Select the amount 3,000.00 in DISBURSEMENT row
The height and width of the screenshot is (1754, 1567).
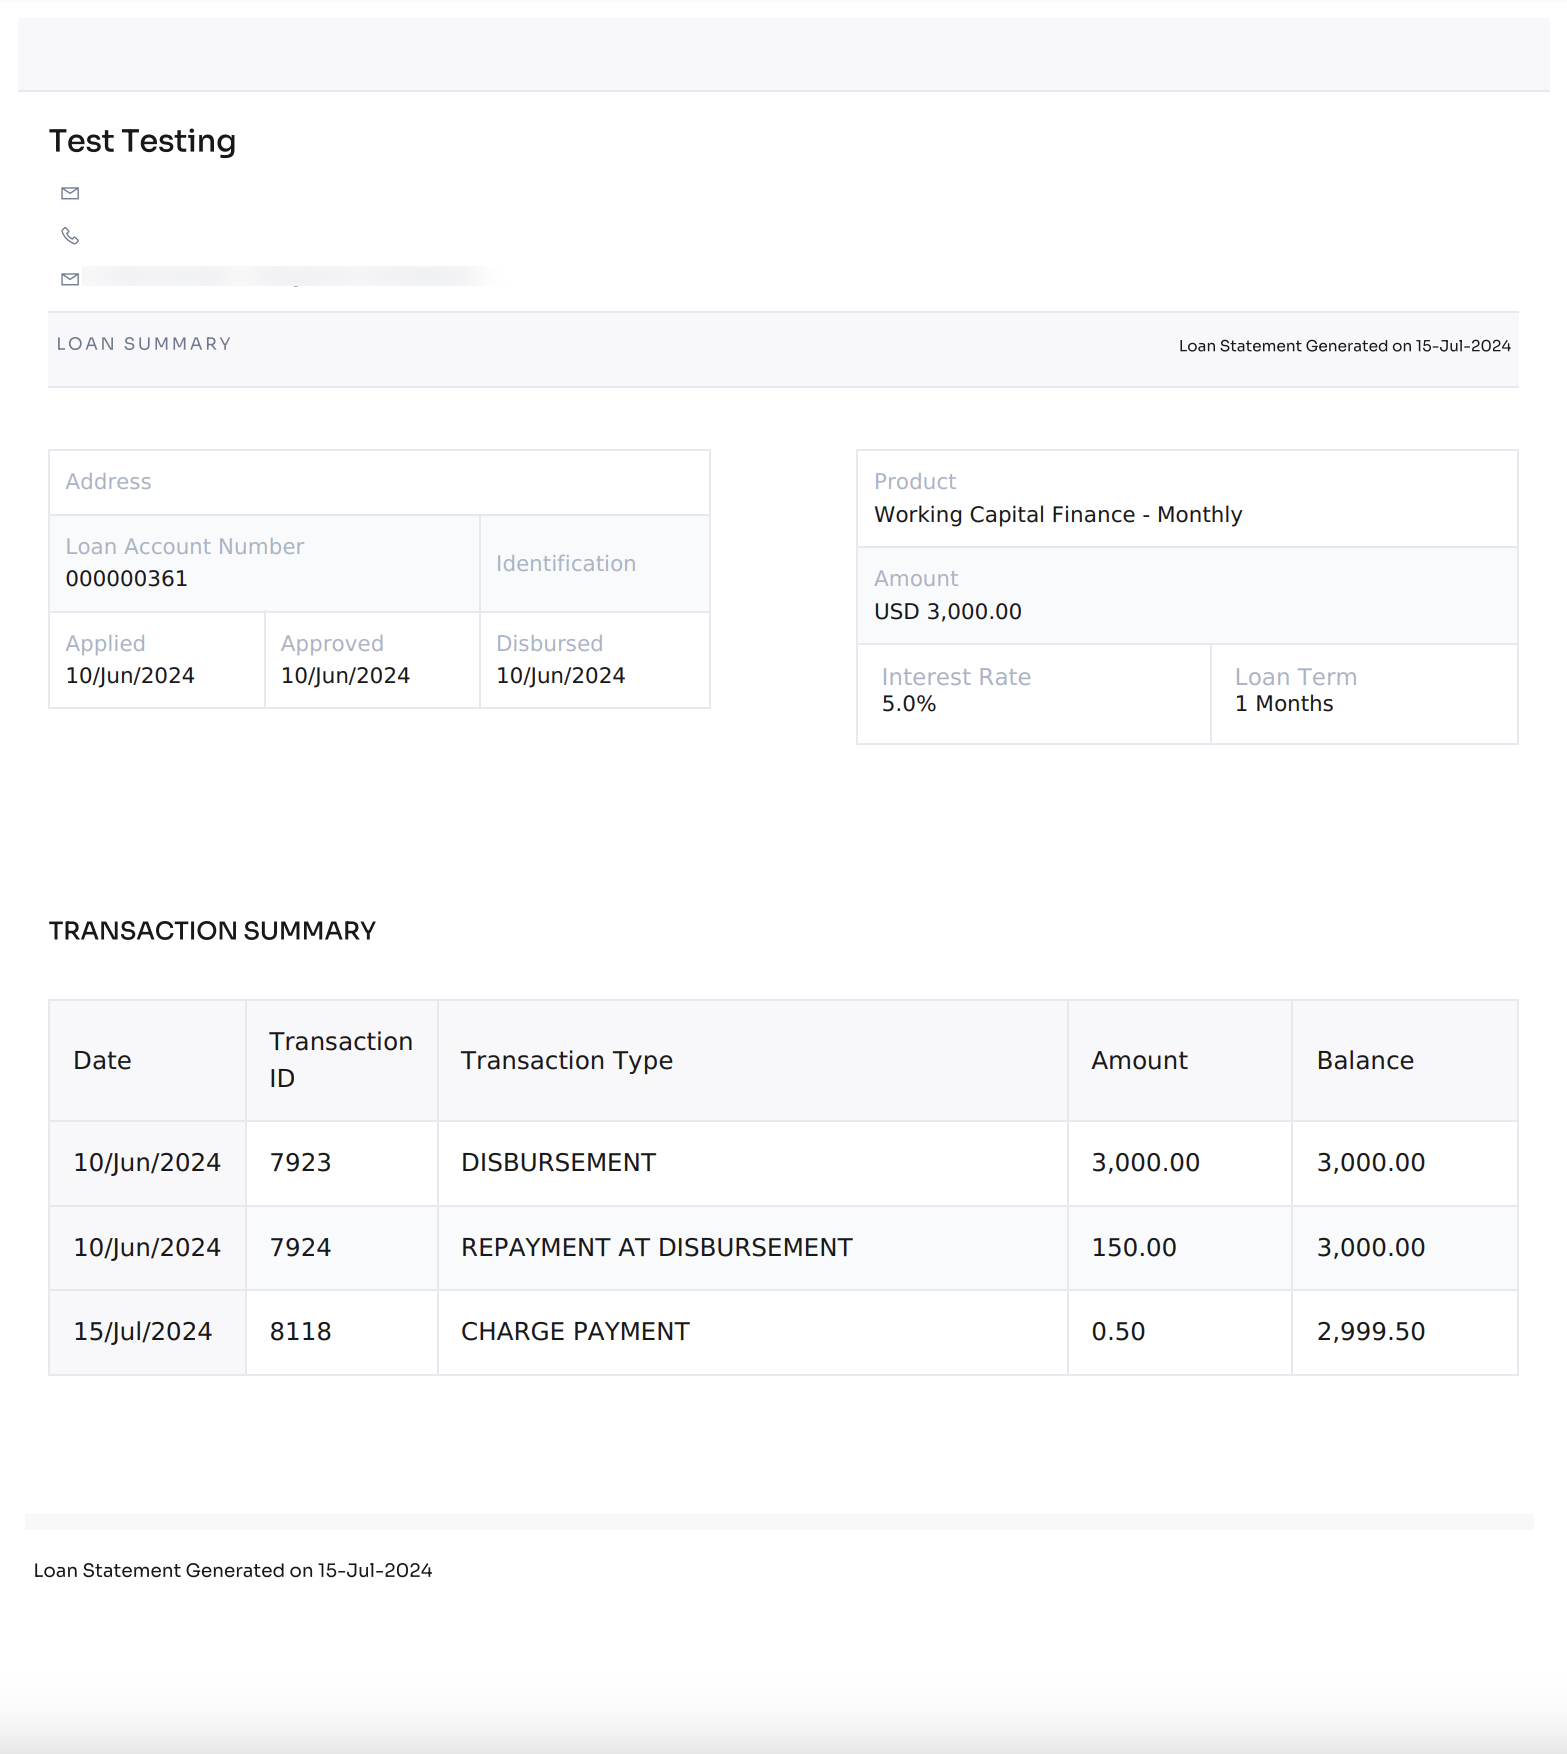coord(1145,1163)
